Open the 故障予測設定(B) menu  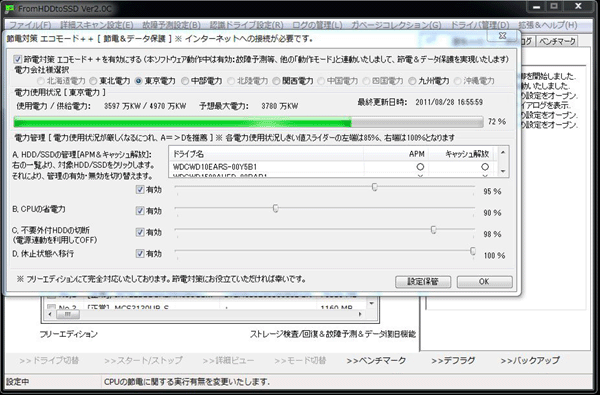tap(171, 25)
